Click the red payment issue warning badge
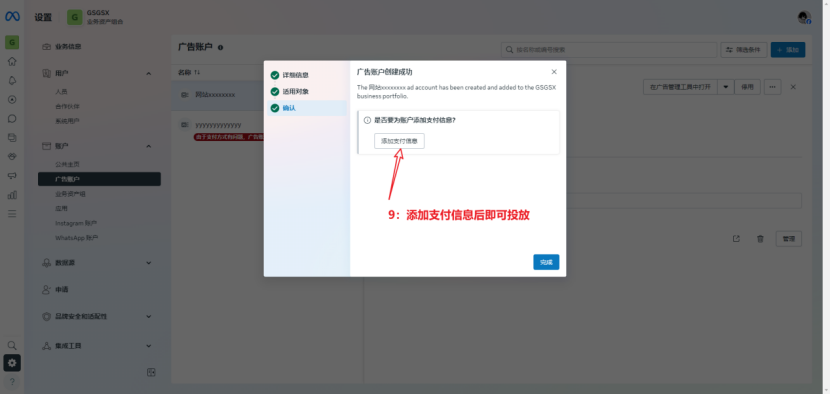The image size is (830, 394). (229, 137)
